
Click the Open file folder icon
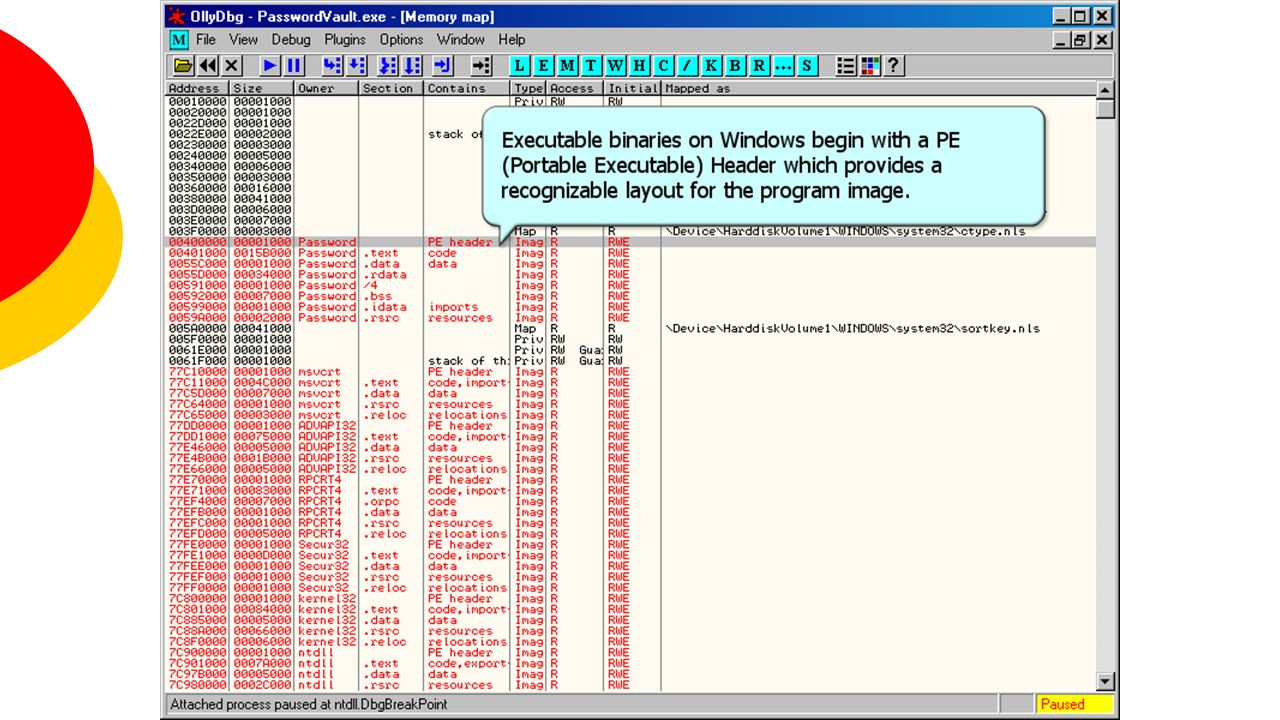pos(183,66)
